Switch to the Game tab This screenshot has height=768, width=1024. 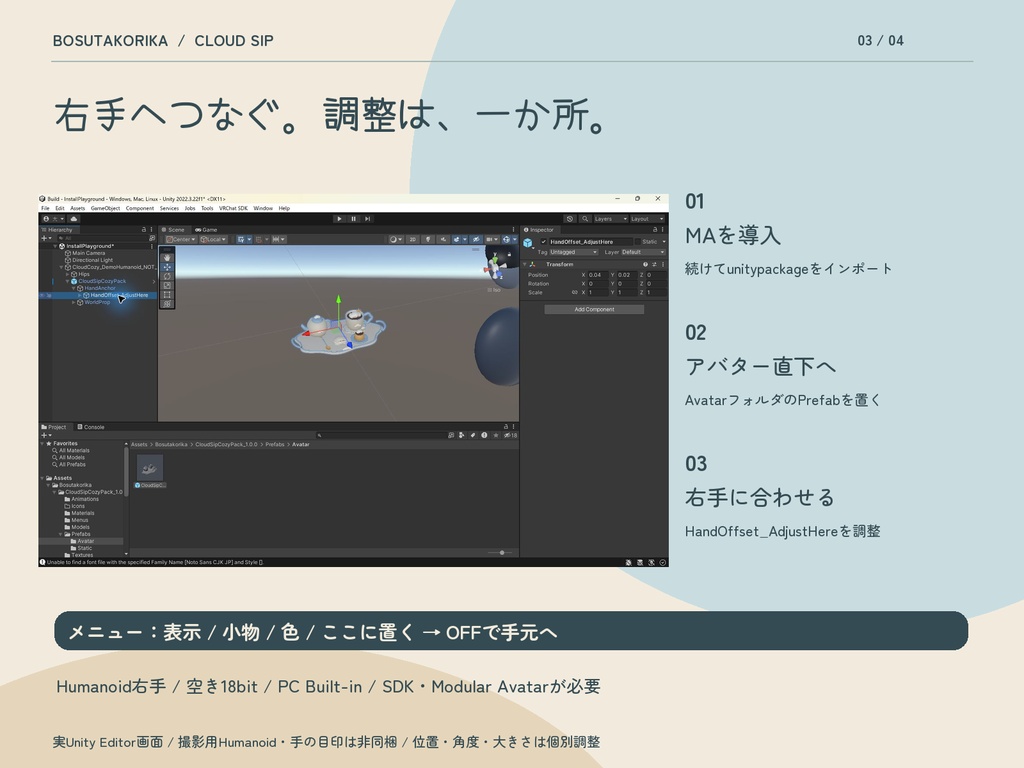206,230
